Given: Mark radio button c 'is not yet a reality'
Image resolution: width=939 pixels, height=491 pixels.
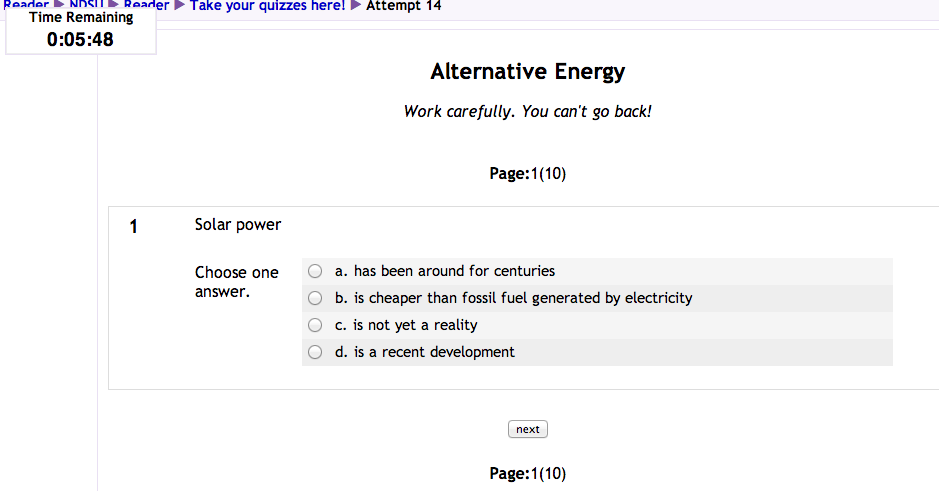Looking at the screenshot, I should tap(315, 325).
